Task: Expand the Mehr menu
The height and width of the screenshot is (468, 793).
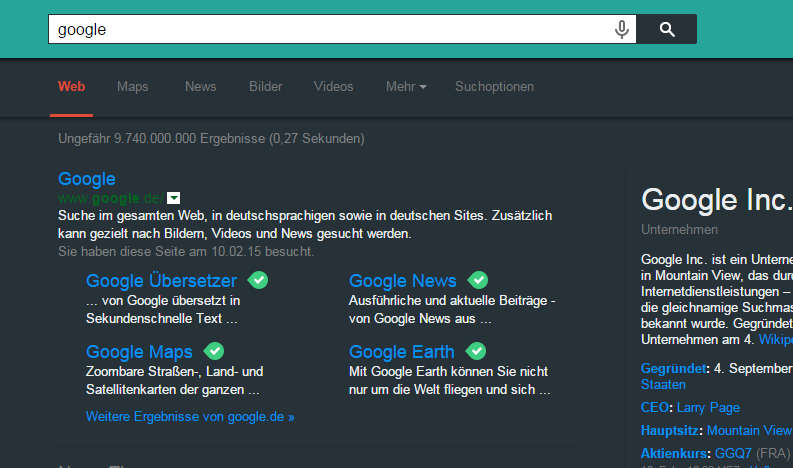Action: (x=406, y=87)
